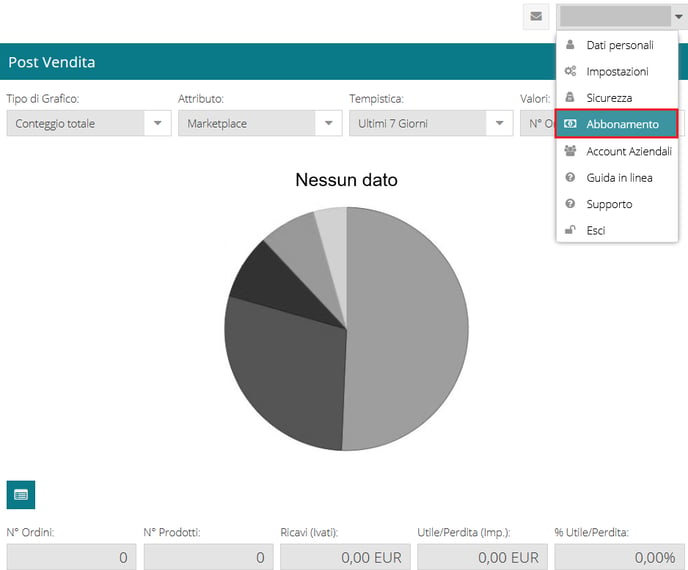The width and height of the screenshot is (688, 570).
Task: Click the Nessun dato chart title
Action: (347, 180)
